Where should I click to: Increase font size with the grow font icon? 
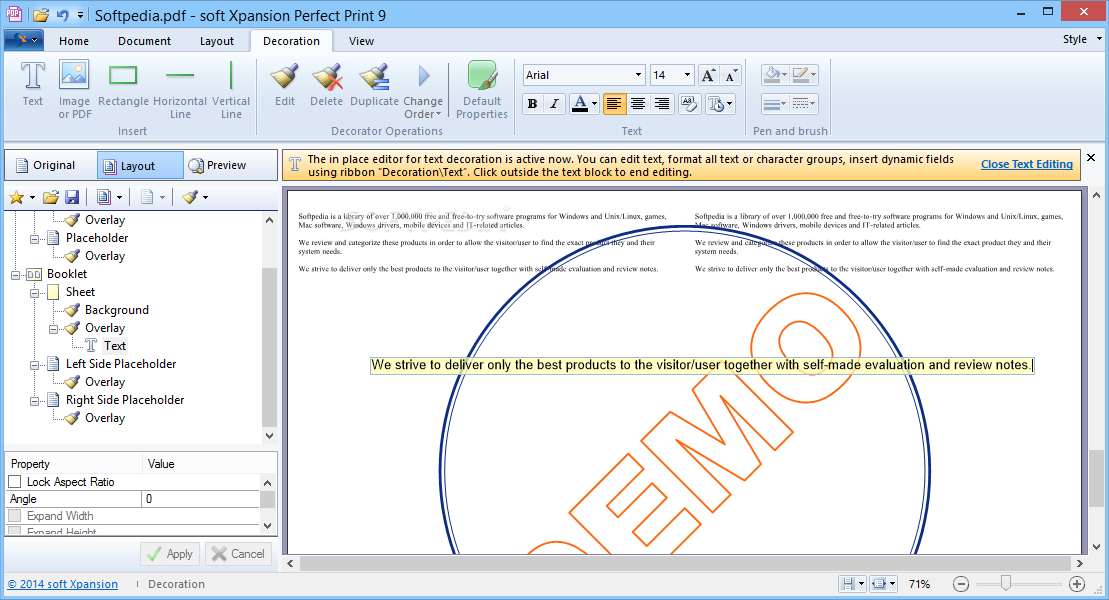click(708, 75)
